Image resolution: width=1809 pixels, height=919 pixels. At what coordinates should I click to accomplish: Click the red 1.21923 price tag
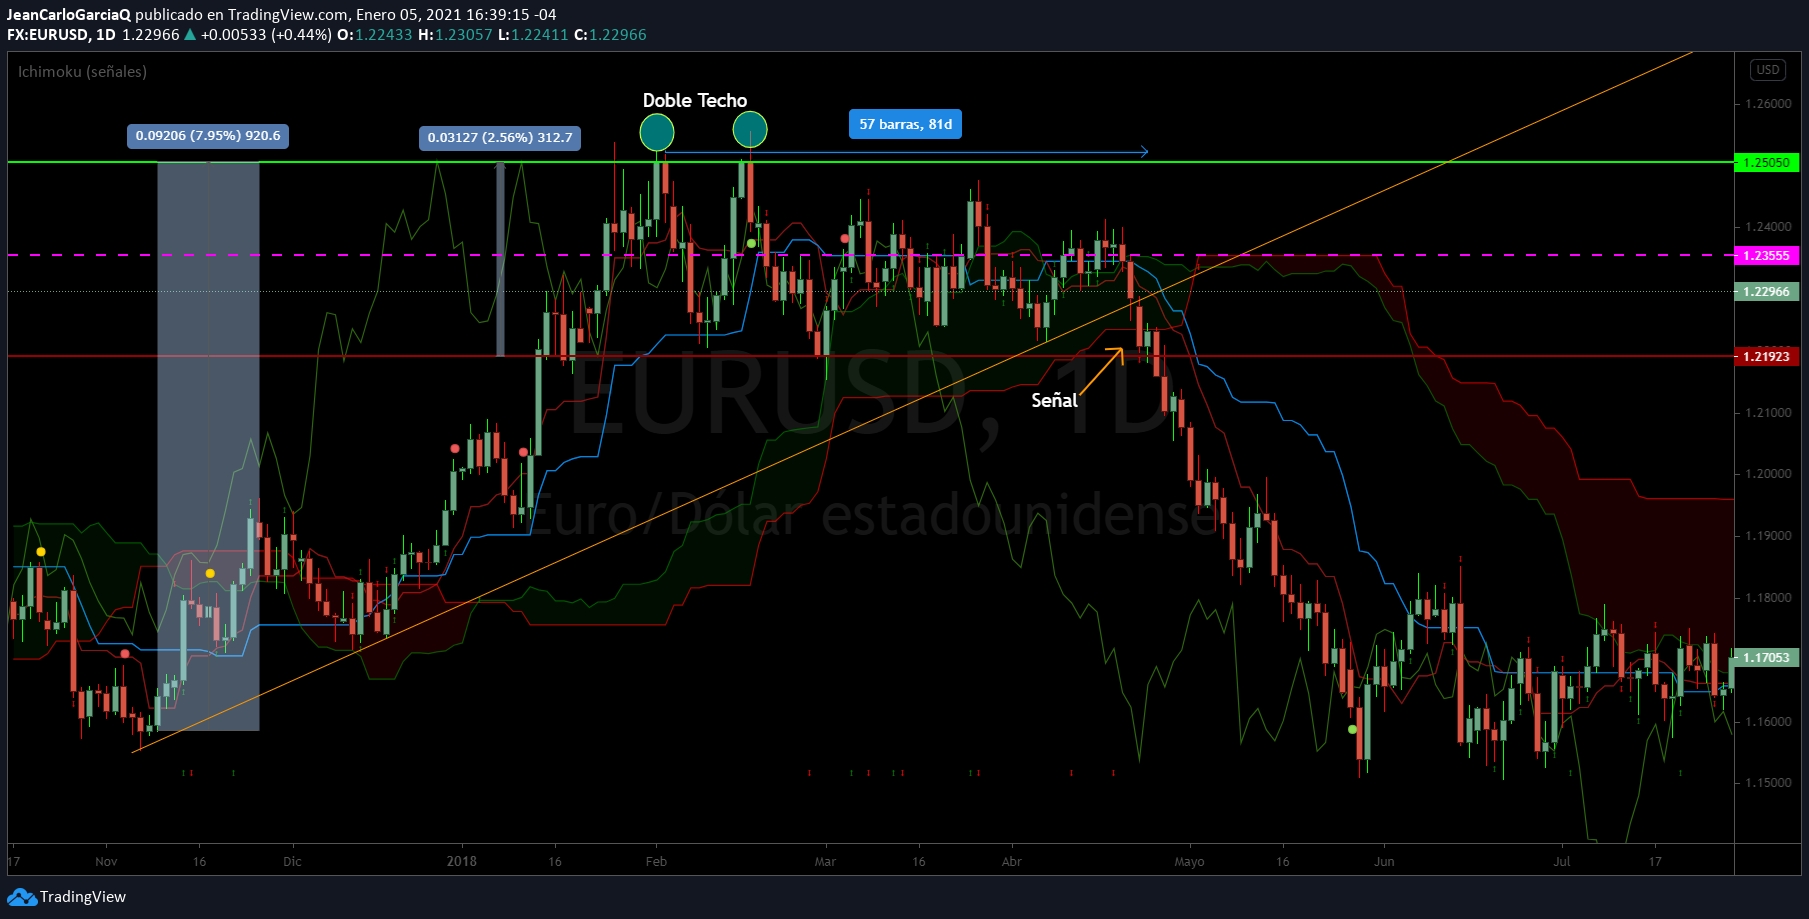[1766, 357]
